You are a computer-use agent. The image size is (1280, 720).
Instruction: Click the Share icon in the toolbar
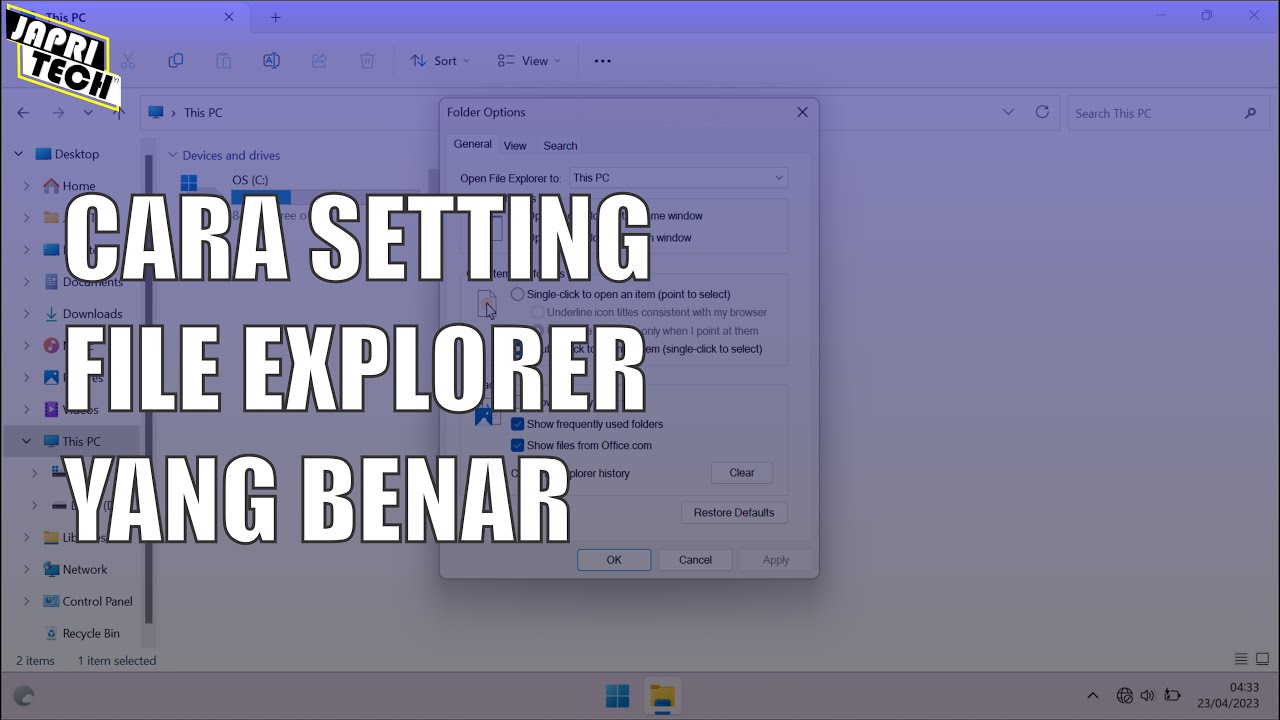click(x=319, y=61)
